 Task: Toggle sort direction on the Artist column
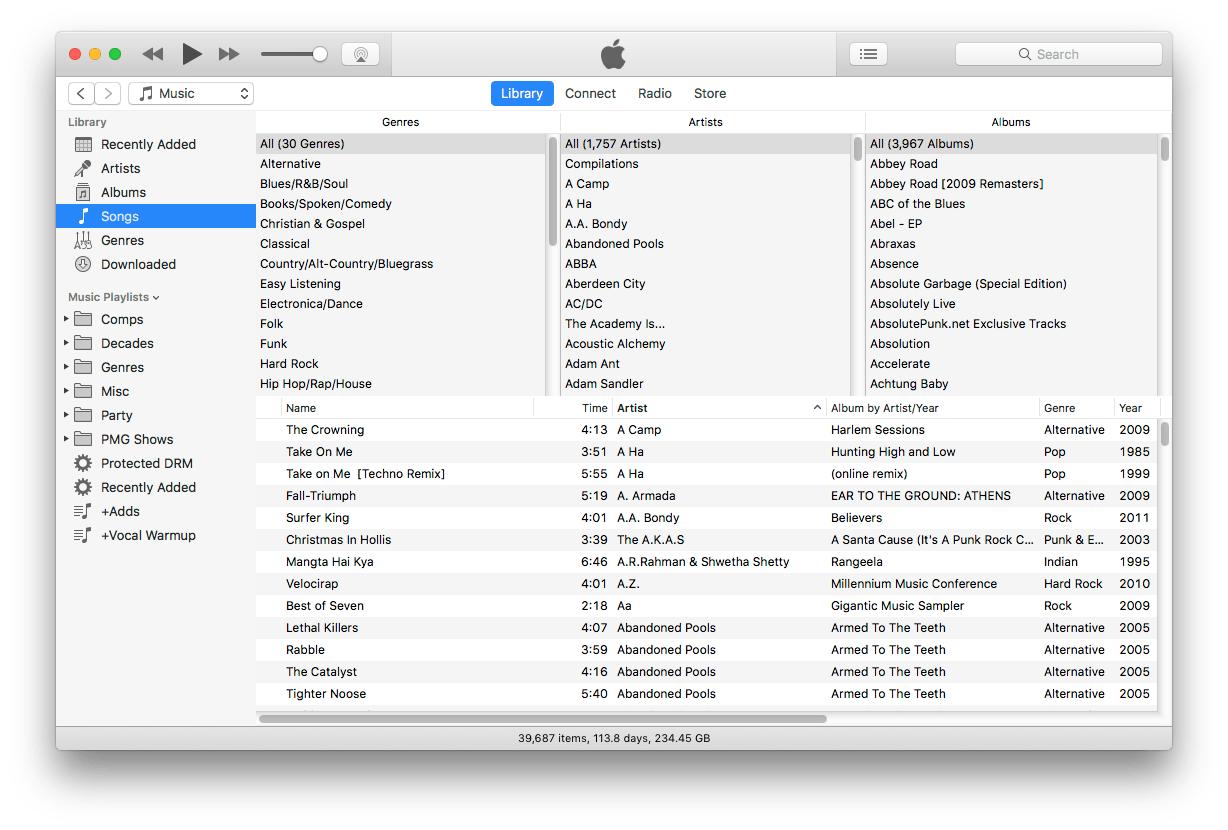click(818, 408)
